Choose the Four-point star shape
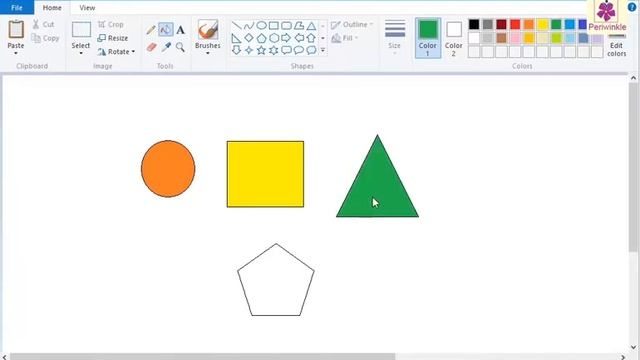This screenshot has width=640, height=360. [249, 50]
